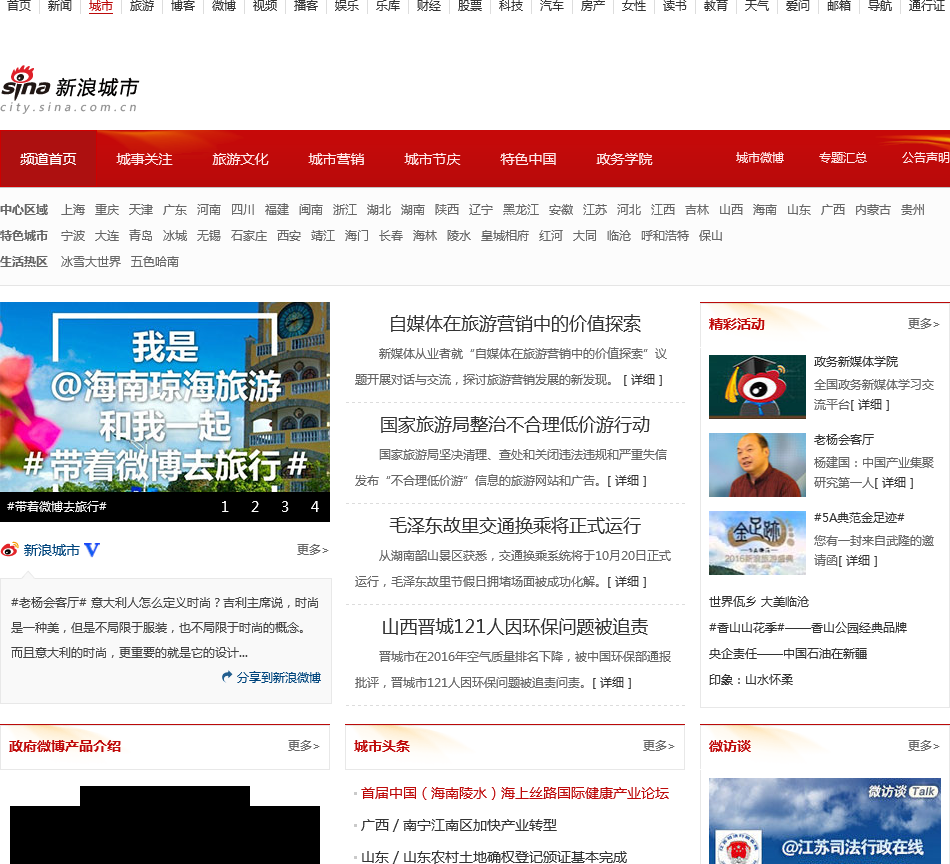Click the Sina 新浪城市 logo
This screenshot has width=950, height=864.
(x=70, y=89)
